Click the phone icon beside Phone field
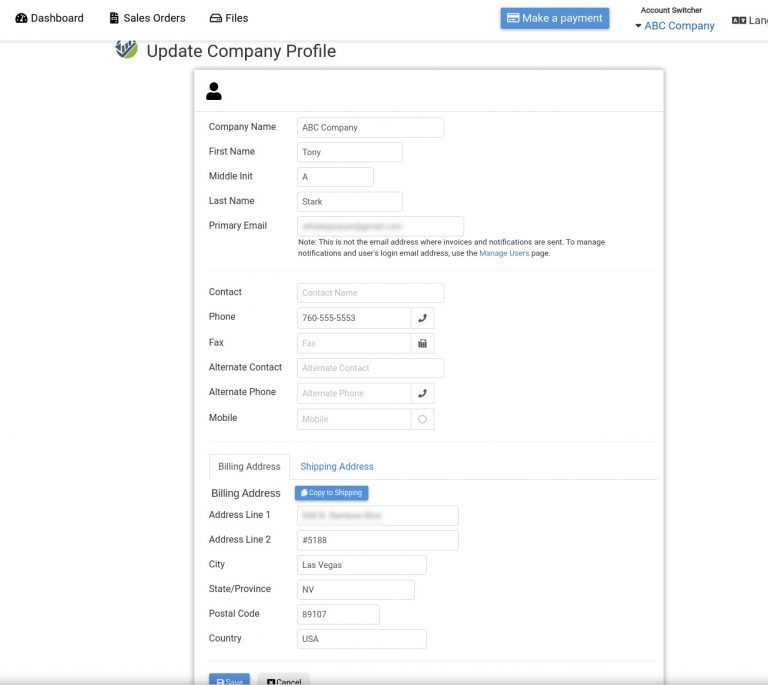 [422, 318]
